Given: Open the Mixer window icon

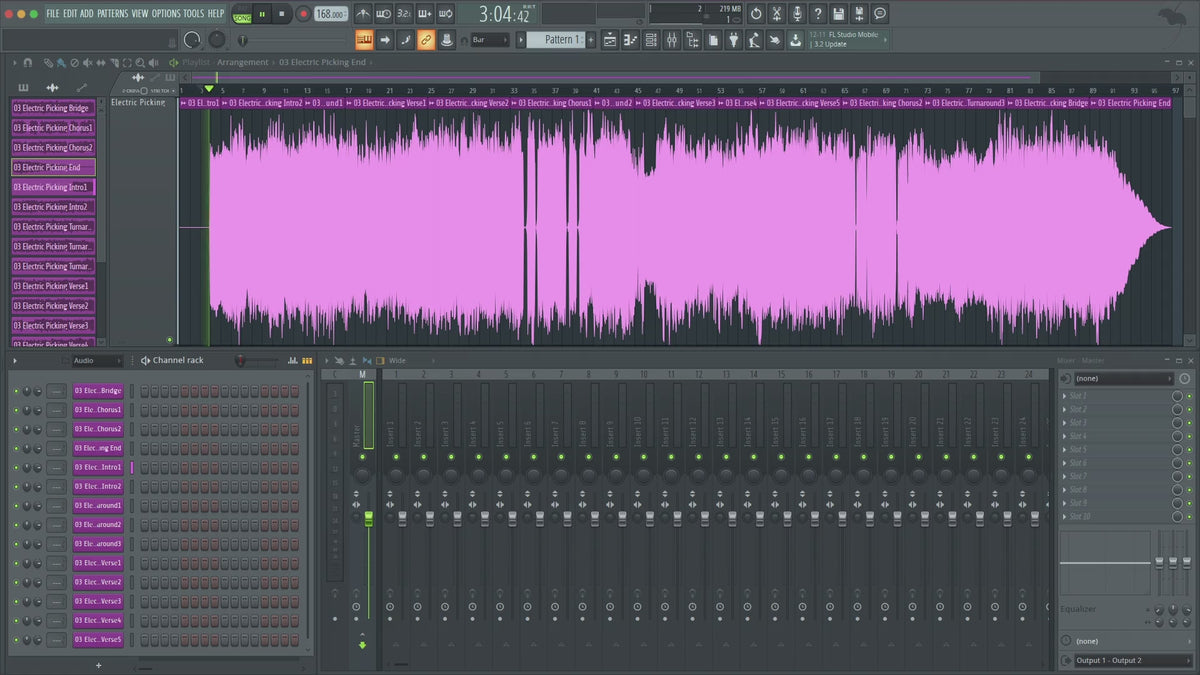Looking at the screenshot, I should (671, 40).
